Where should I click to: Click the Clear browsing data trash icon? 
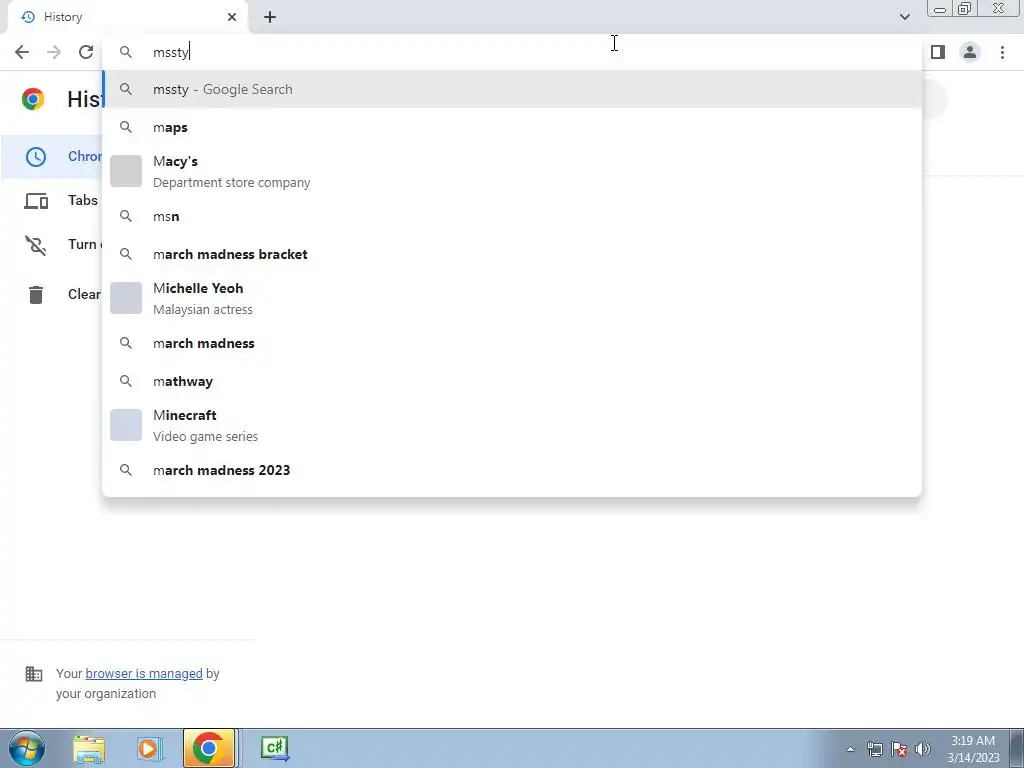point(36,295)
